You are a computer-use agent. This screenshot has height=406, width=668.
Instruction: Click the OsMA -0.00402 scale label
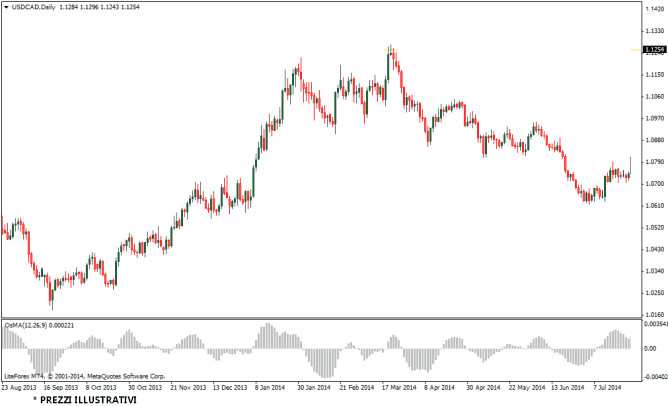(x=655, y=376)
